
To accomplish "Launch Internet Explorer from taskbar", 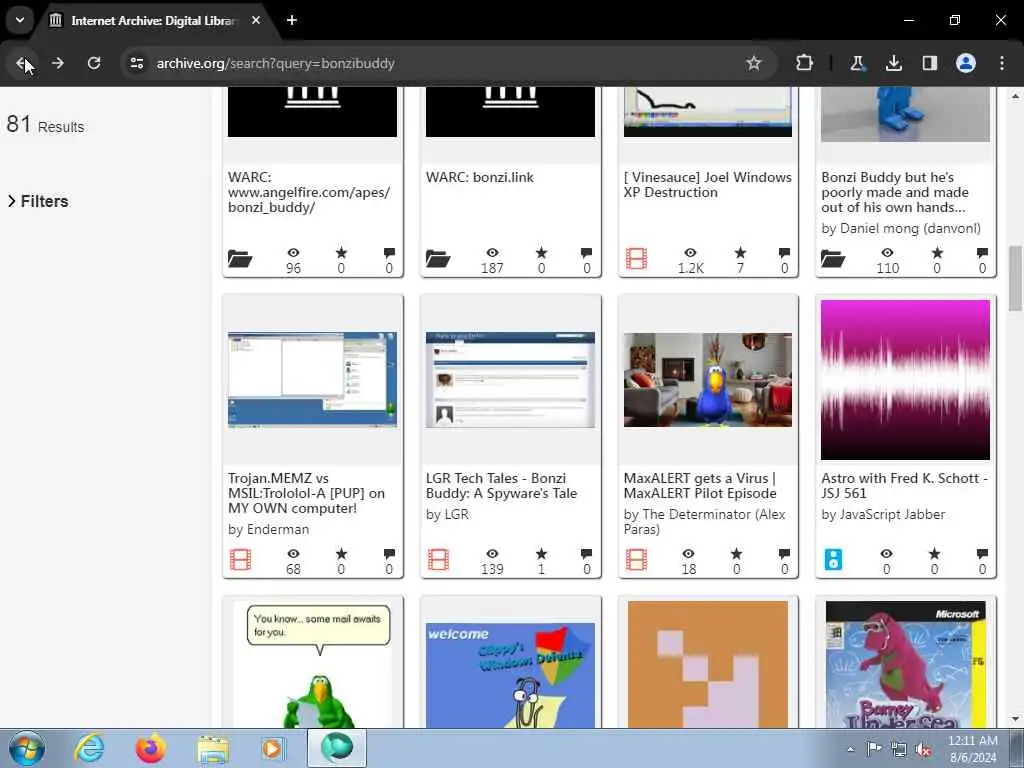I will pyautogui.click(x=89, y=748).
